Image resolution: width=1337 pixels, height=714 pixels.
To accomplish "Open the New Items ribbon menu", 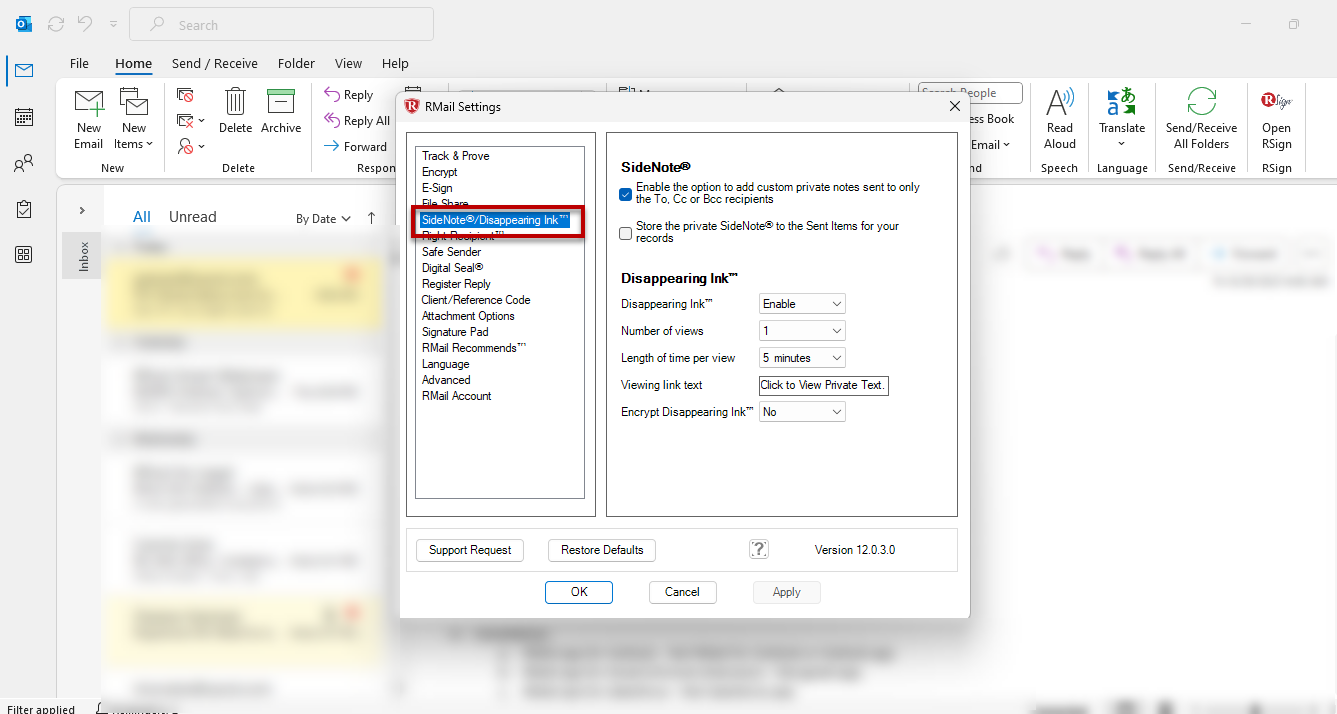I will coord(134,118).
